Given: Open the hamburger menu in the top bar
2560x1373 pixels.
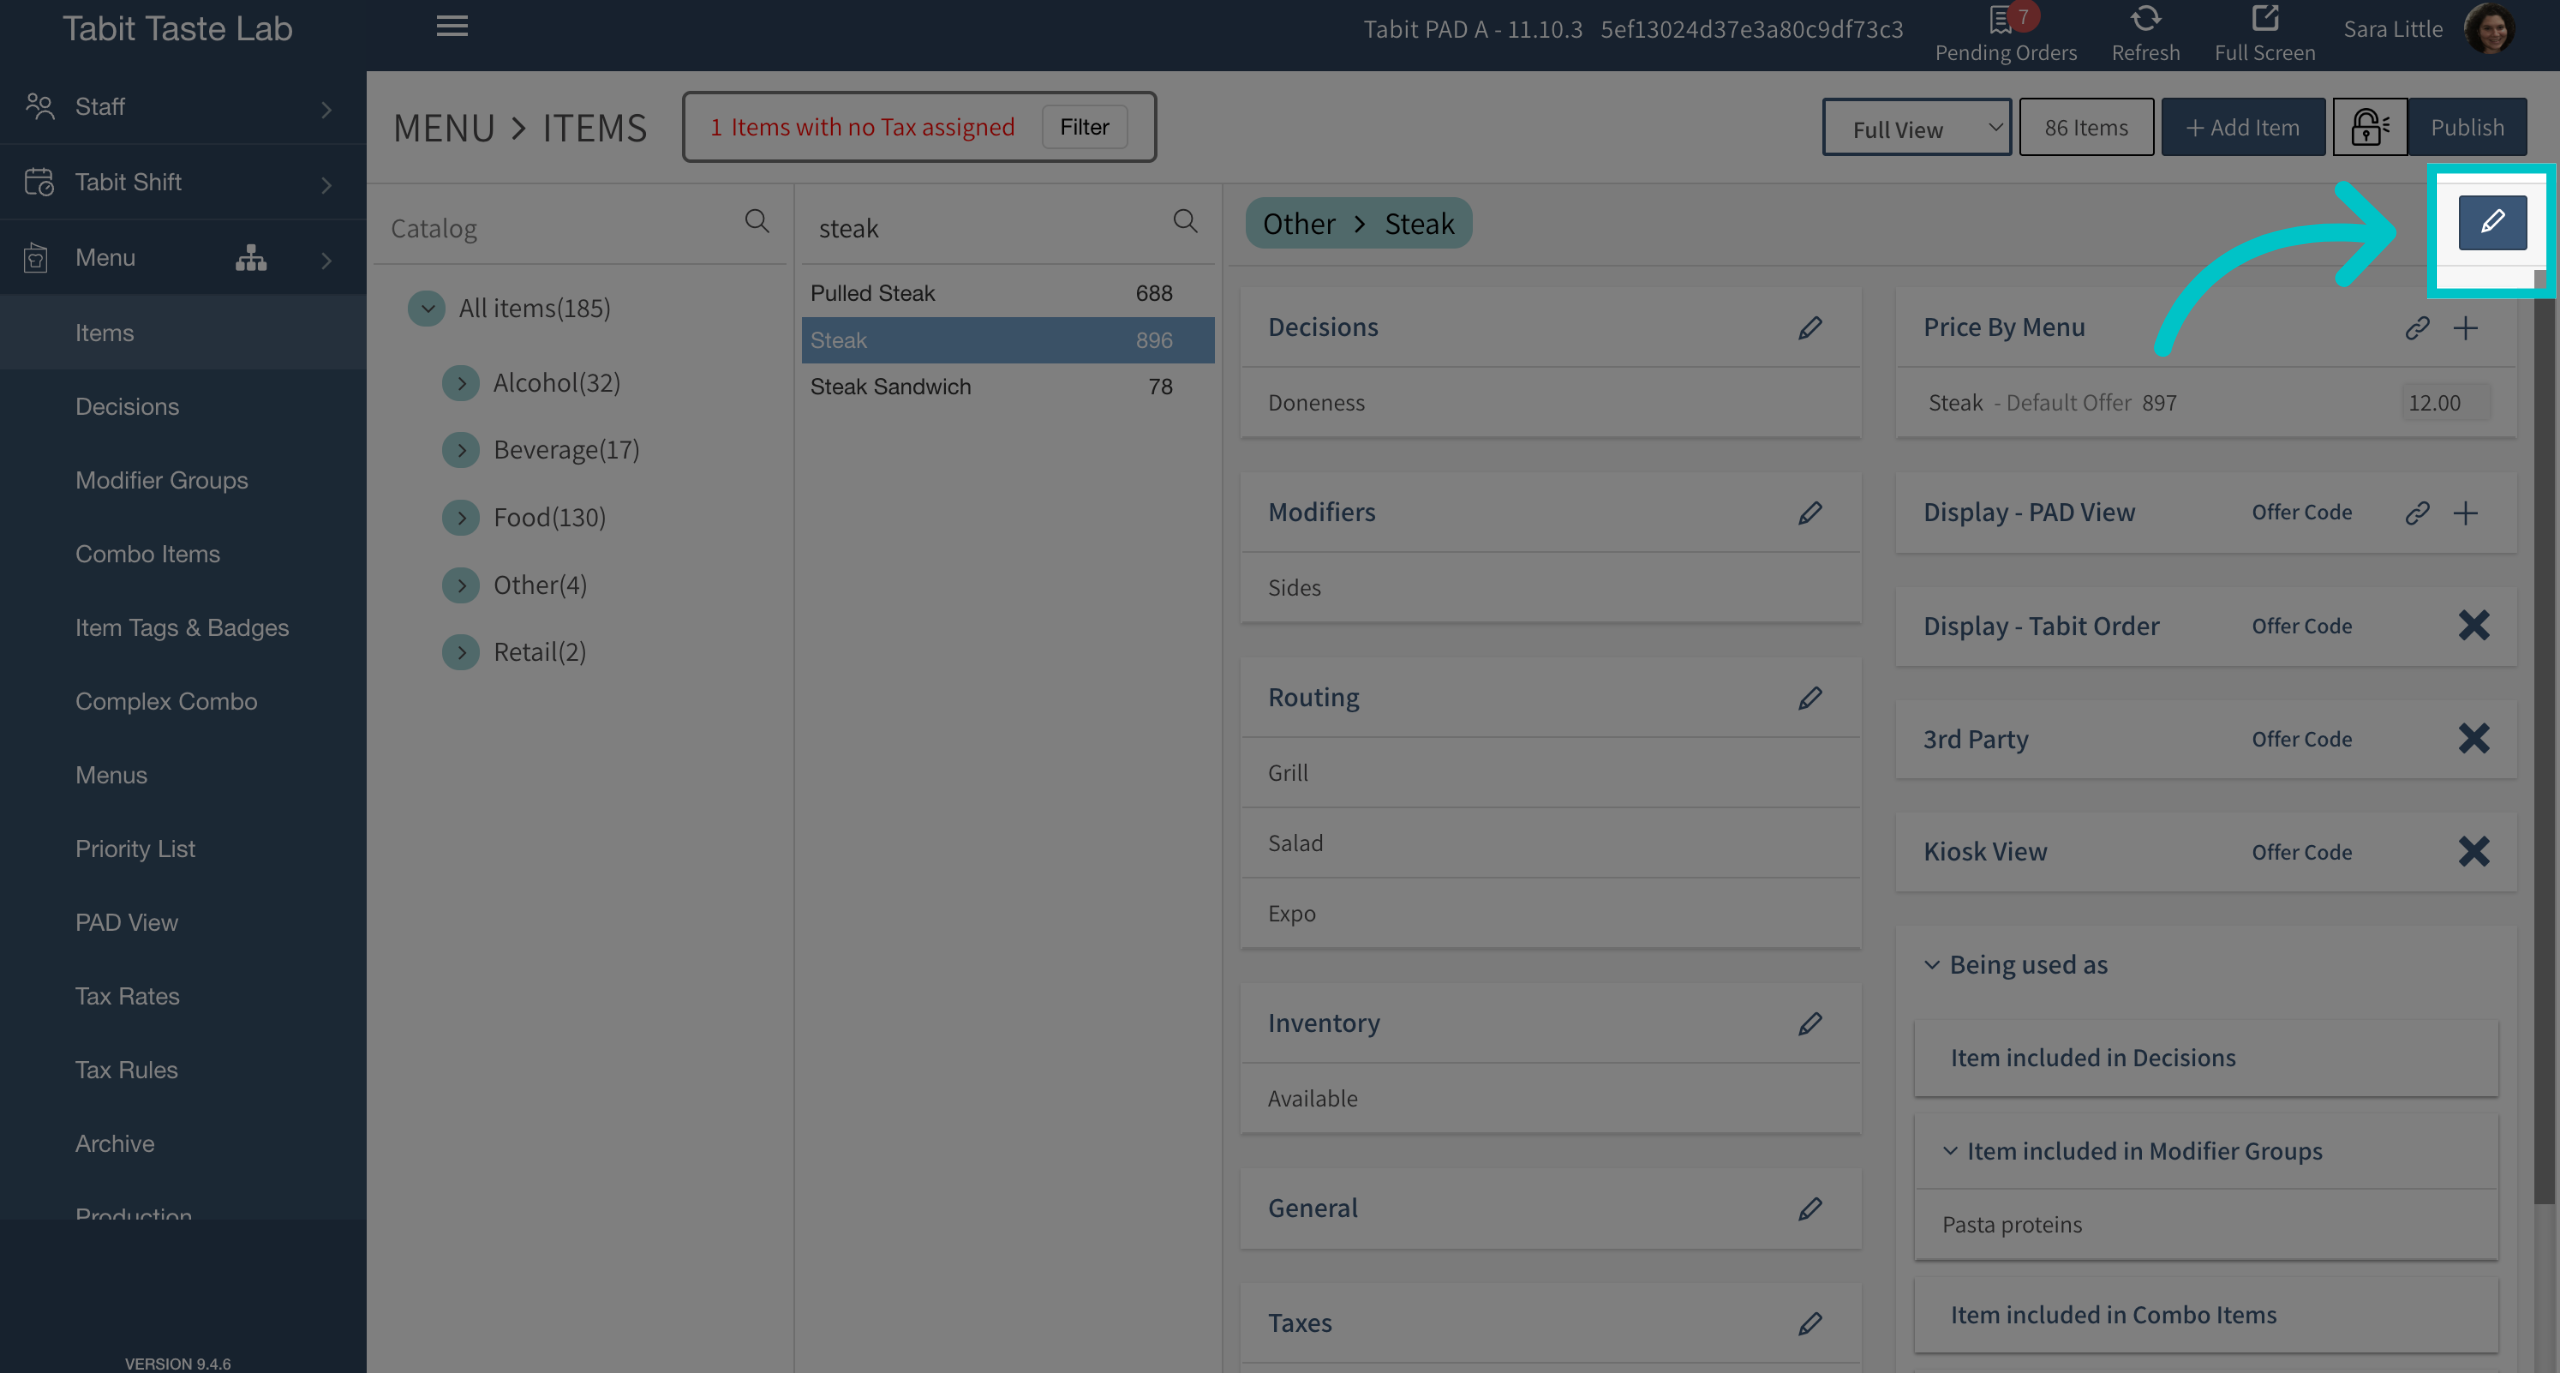Looking at the screenshot, I should [x=452, y=27].
